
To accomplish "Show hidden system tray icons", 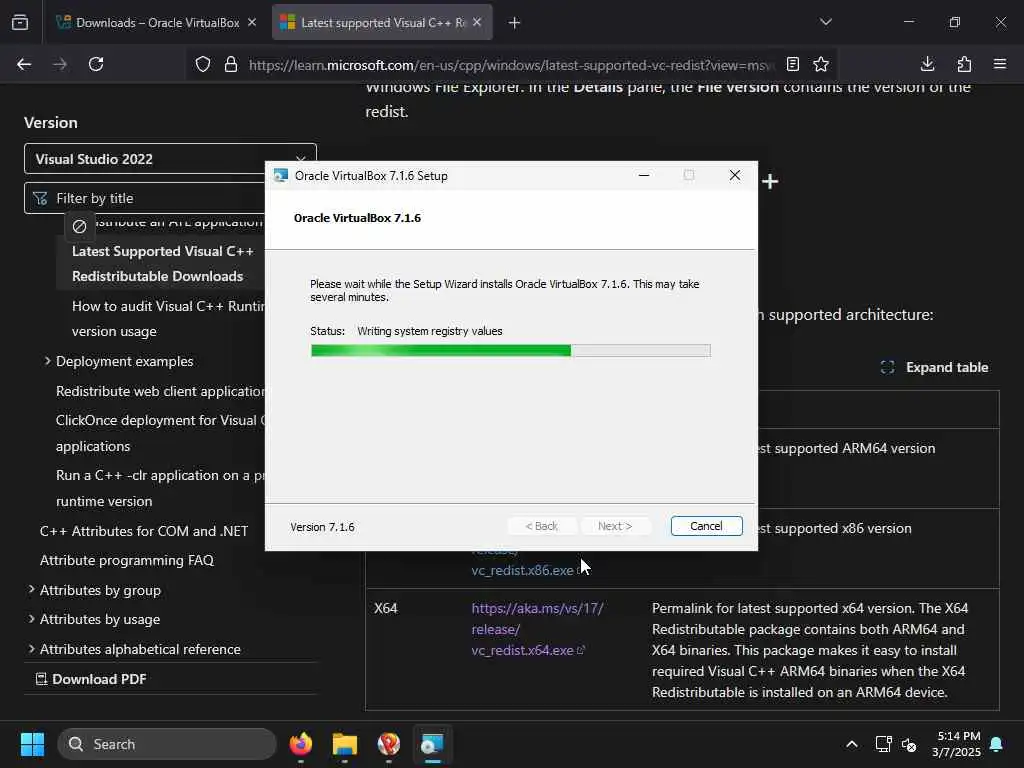I will [x=852, y=744].
